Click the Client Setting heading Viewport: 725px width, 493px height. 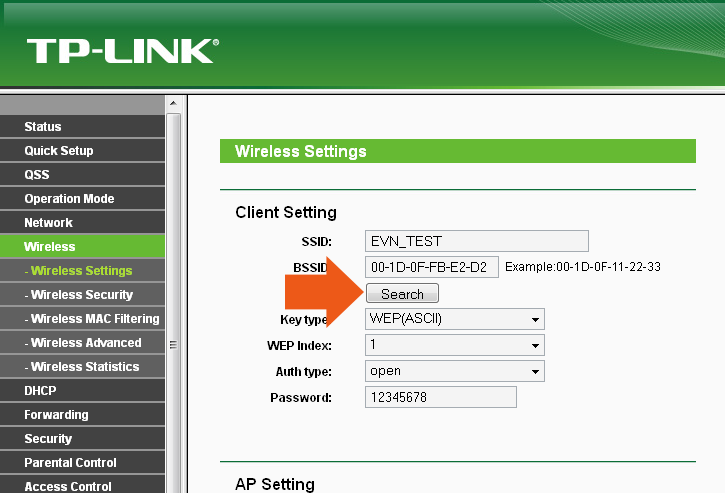[x=286, y=212]
